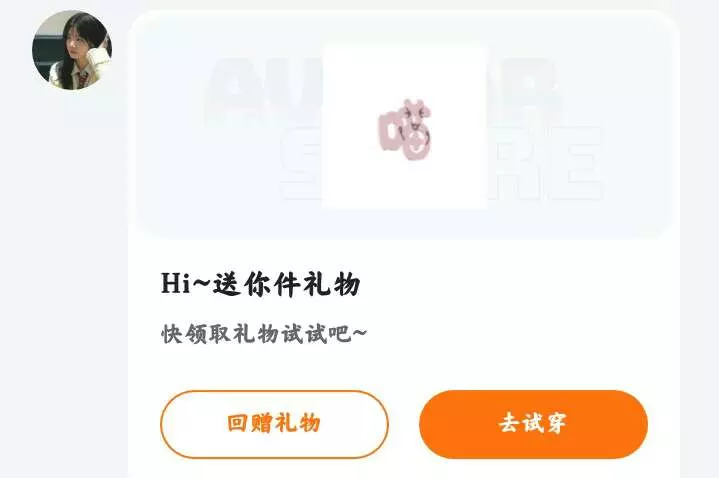Click the 快领取礼物试试吧~ subtitle text

click(x=264, y=333)
